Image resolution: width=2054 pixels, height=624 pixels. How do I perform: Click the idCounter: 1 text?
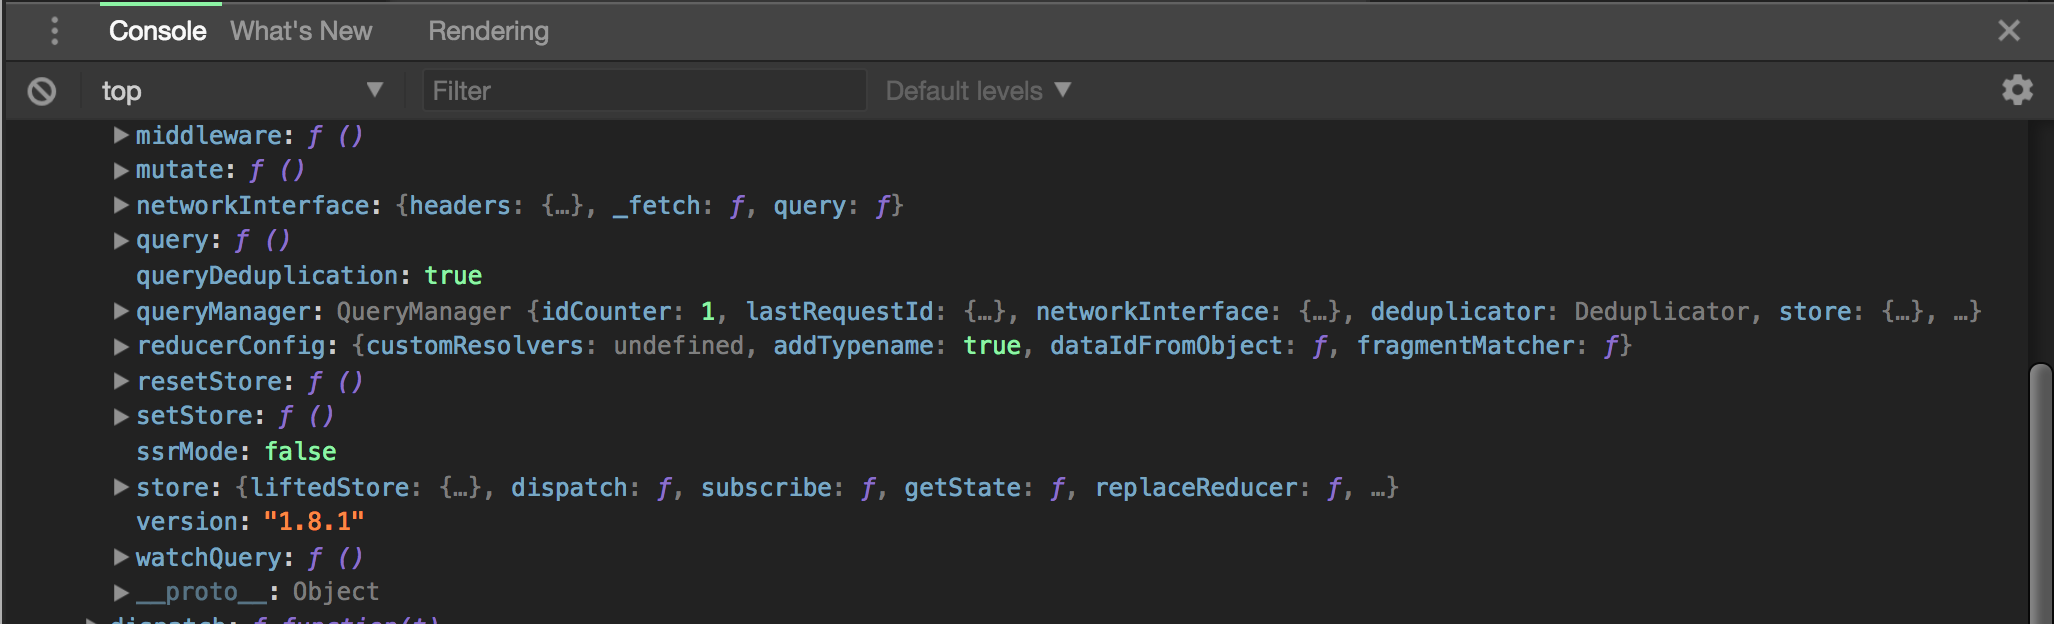tap(628, 311)
